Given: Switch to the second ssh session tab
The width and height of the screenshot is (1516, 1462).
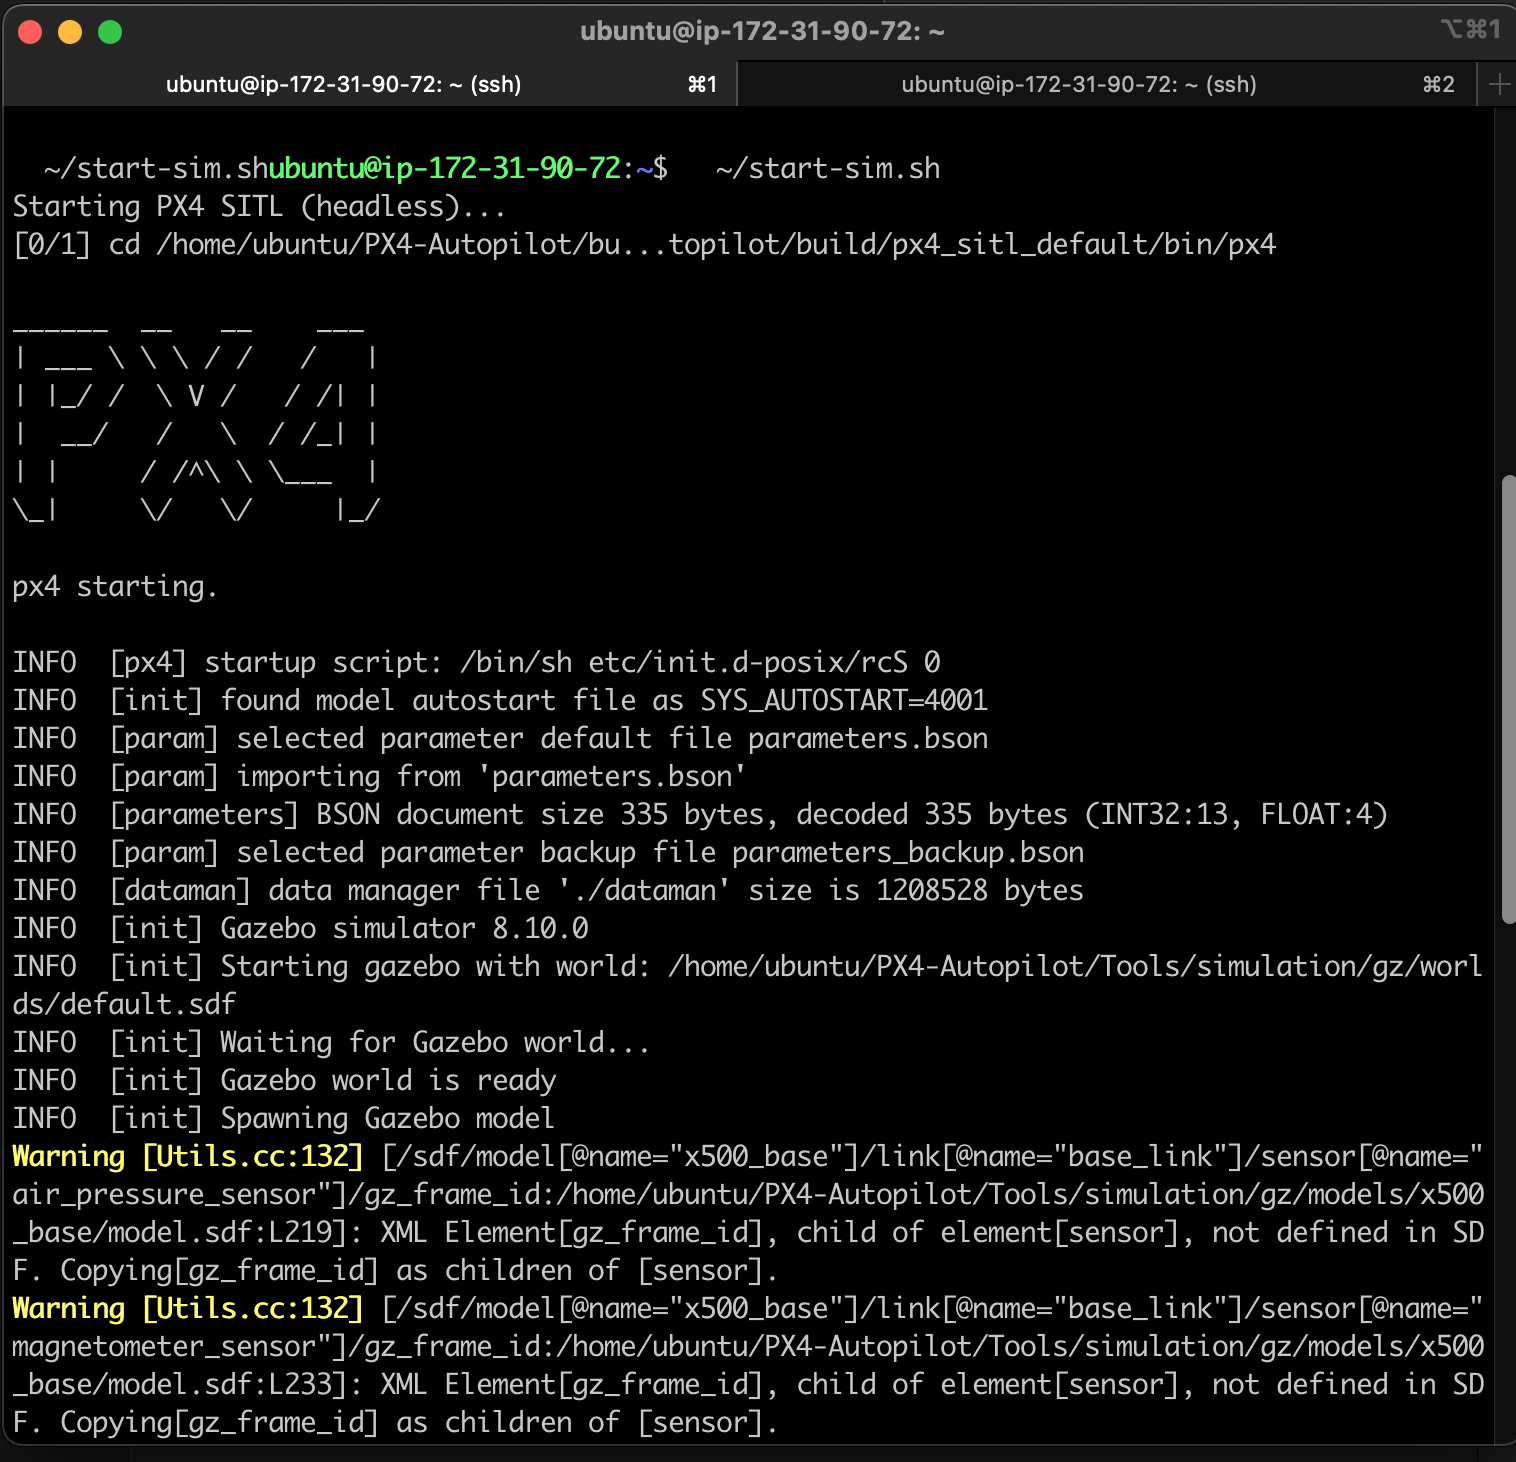Looking at the screenshot, I should 1080,84.
